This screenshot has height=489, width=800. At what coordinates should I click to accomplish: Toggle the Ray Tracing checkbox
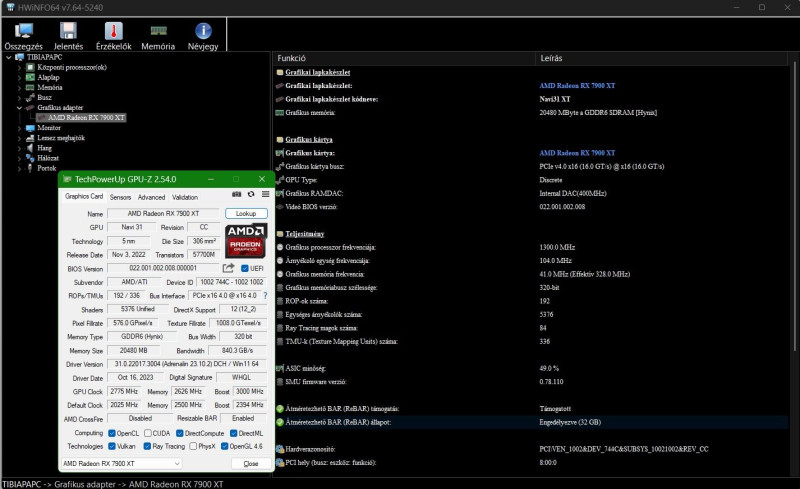pos(147,446)
